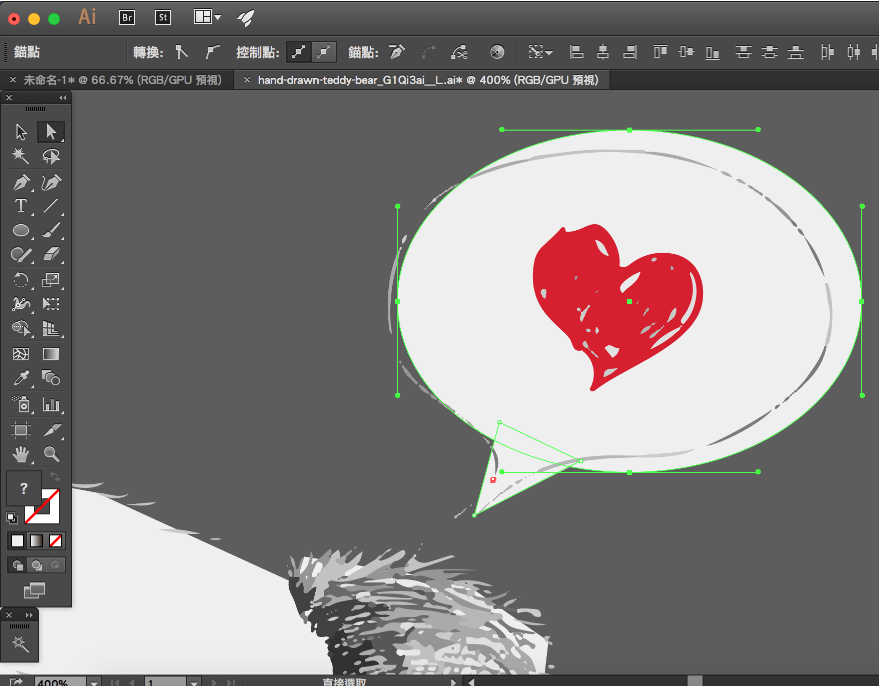Enable draw behind mode
The height and width of the screenshot is (686, 879).
coord(37,565)
